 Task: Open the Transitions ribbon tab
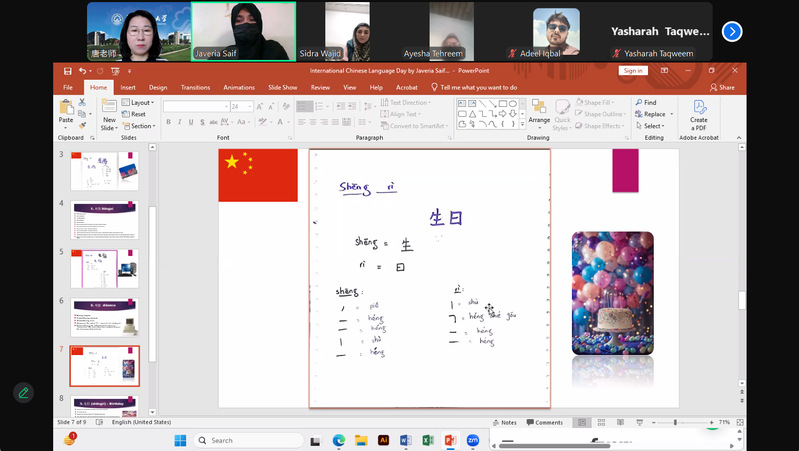click(x=195, y=88)
